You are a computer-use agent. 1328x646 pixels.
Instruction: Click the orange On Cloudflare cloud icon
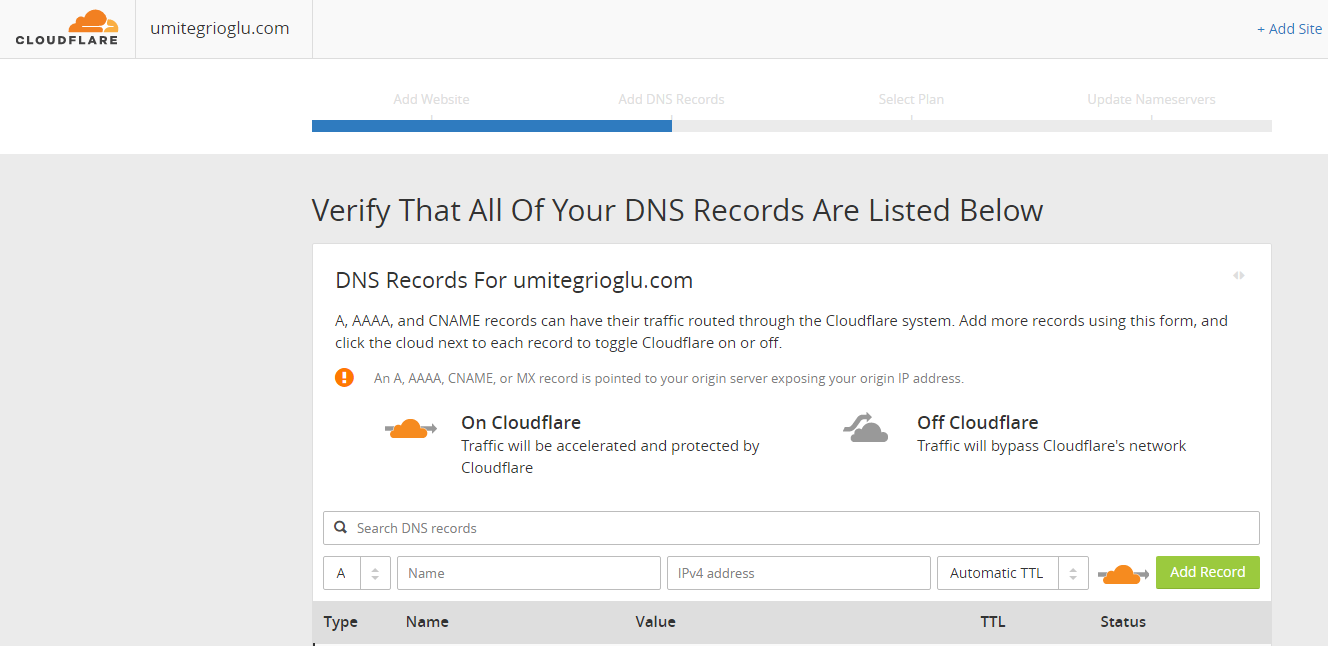tap(411, 429)
